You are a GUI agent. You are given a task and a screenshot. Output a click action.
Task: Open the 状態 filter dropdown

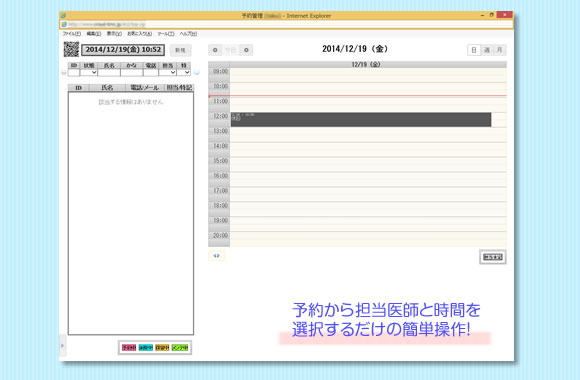pos(89,73)
